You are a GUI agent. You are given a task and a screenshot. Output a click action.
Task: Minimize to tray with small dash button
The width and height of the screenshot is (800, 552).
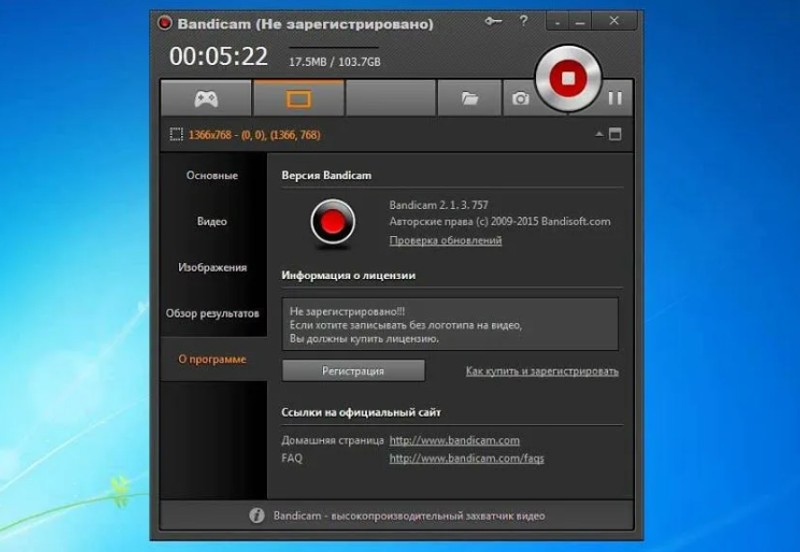[557, 22]
